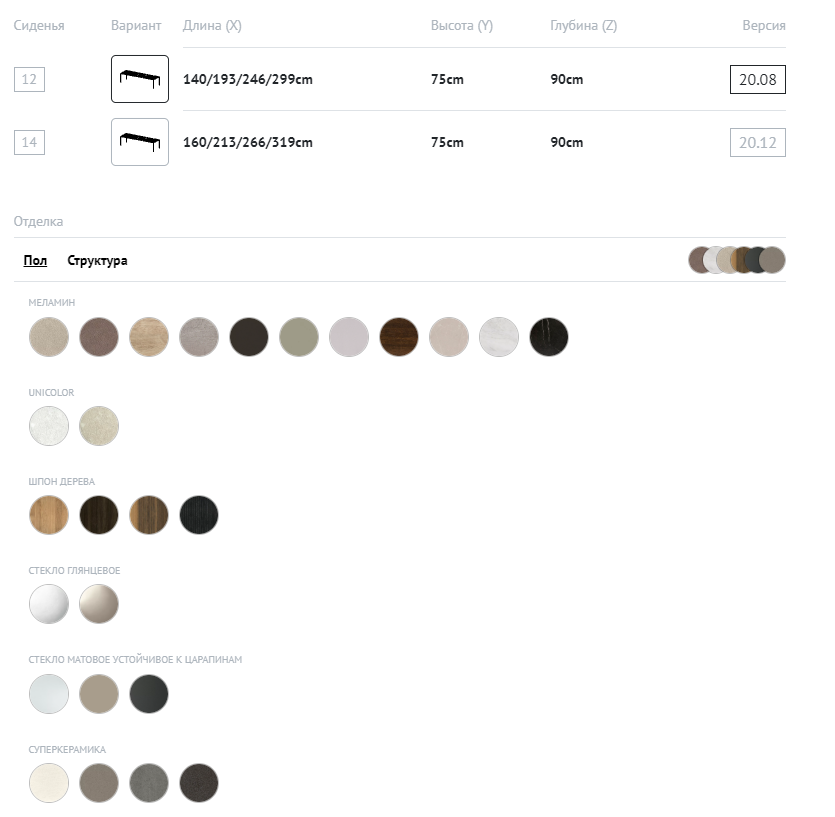Select the black Шпон дерева swatch
Screen dimensions: 835x817
click(199, 515)
